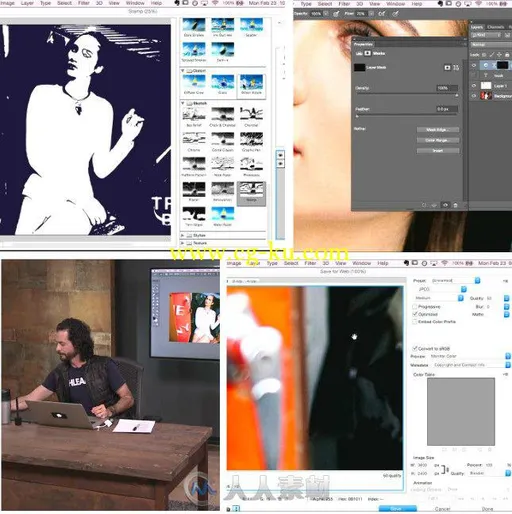
Task: Click the image width W field
Action: 423,465
